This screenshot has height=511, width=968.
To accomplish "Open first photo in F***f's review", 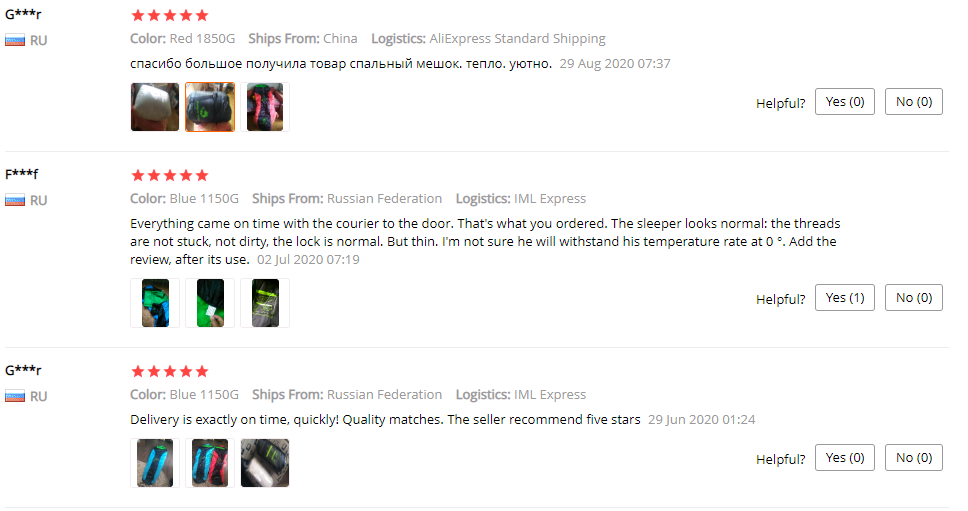I will pyautogui.click(x=155, y=303).
